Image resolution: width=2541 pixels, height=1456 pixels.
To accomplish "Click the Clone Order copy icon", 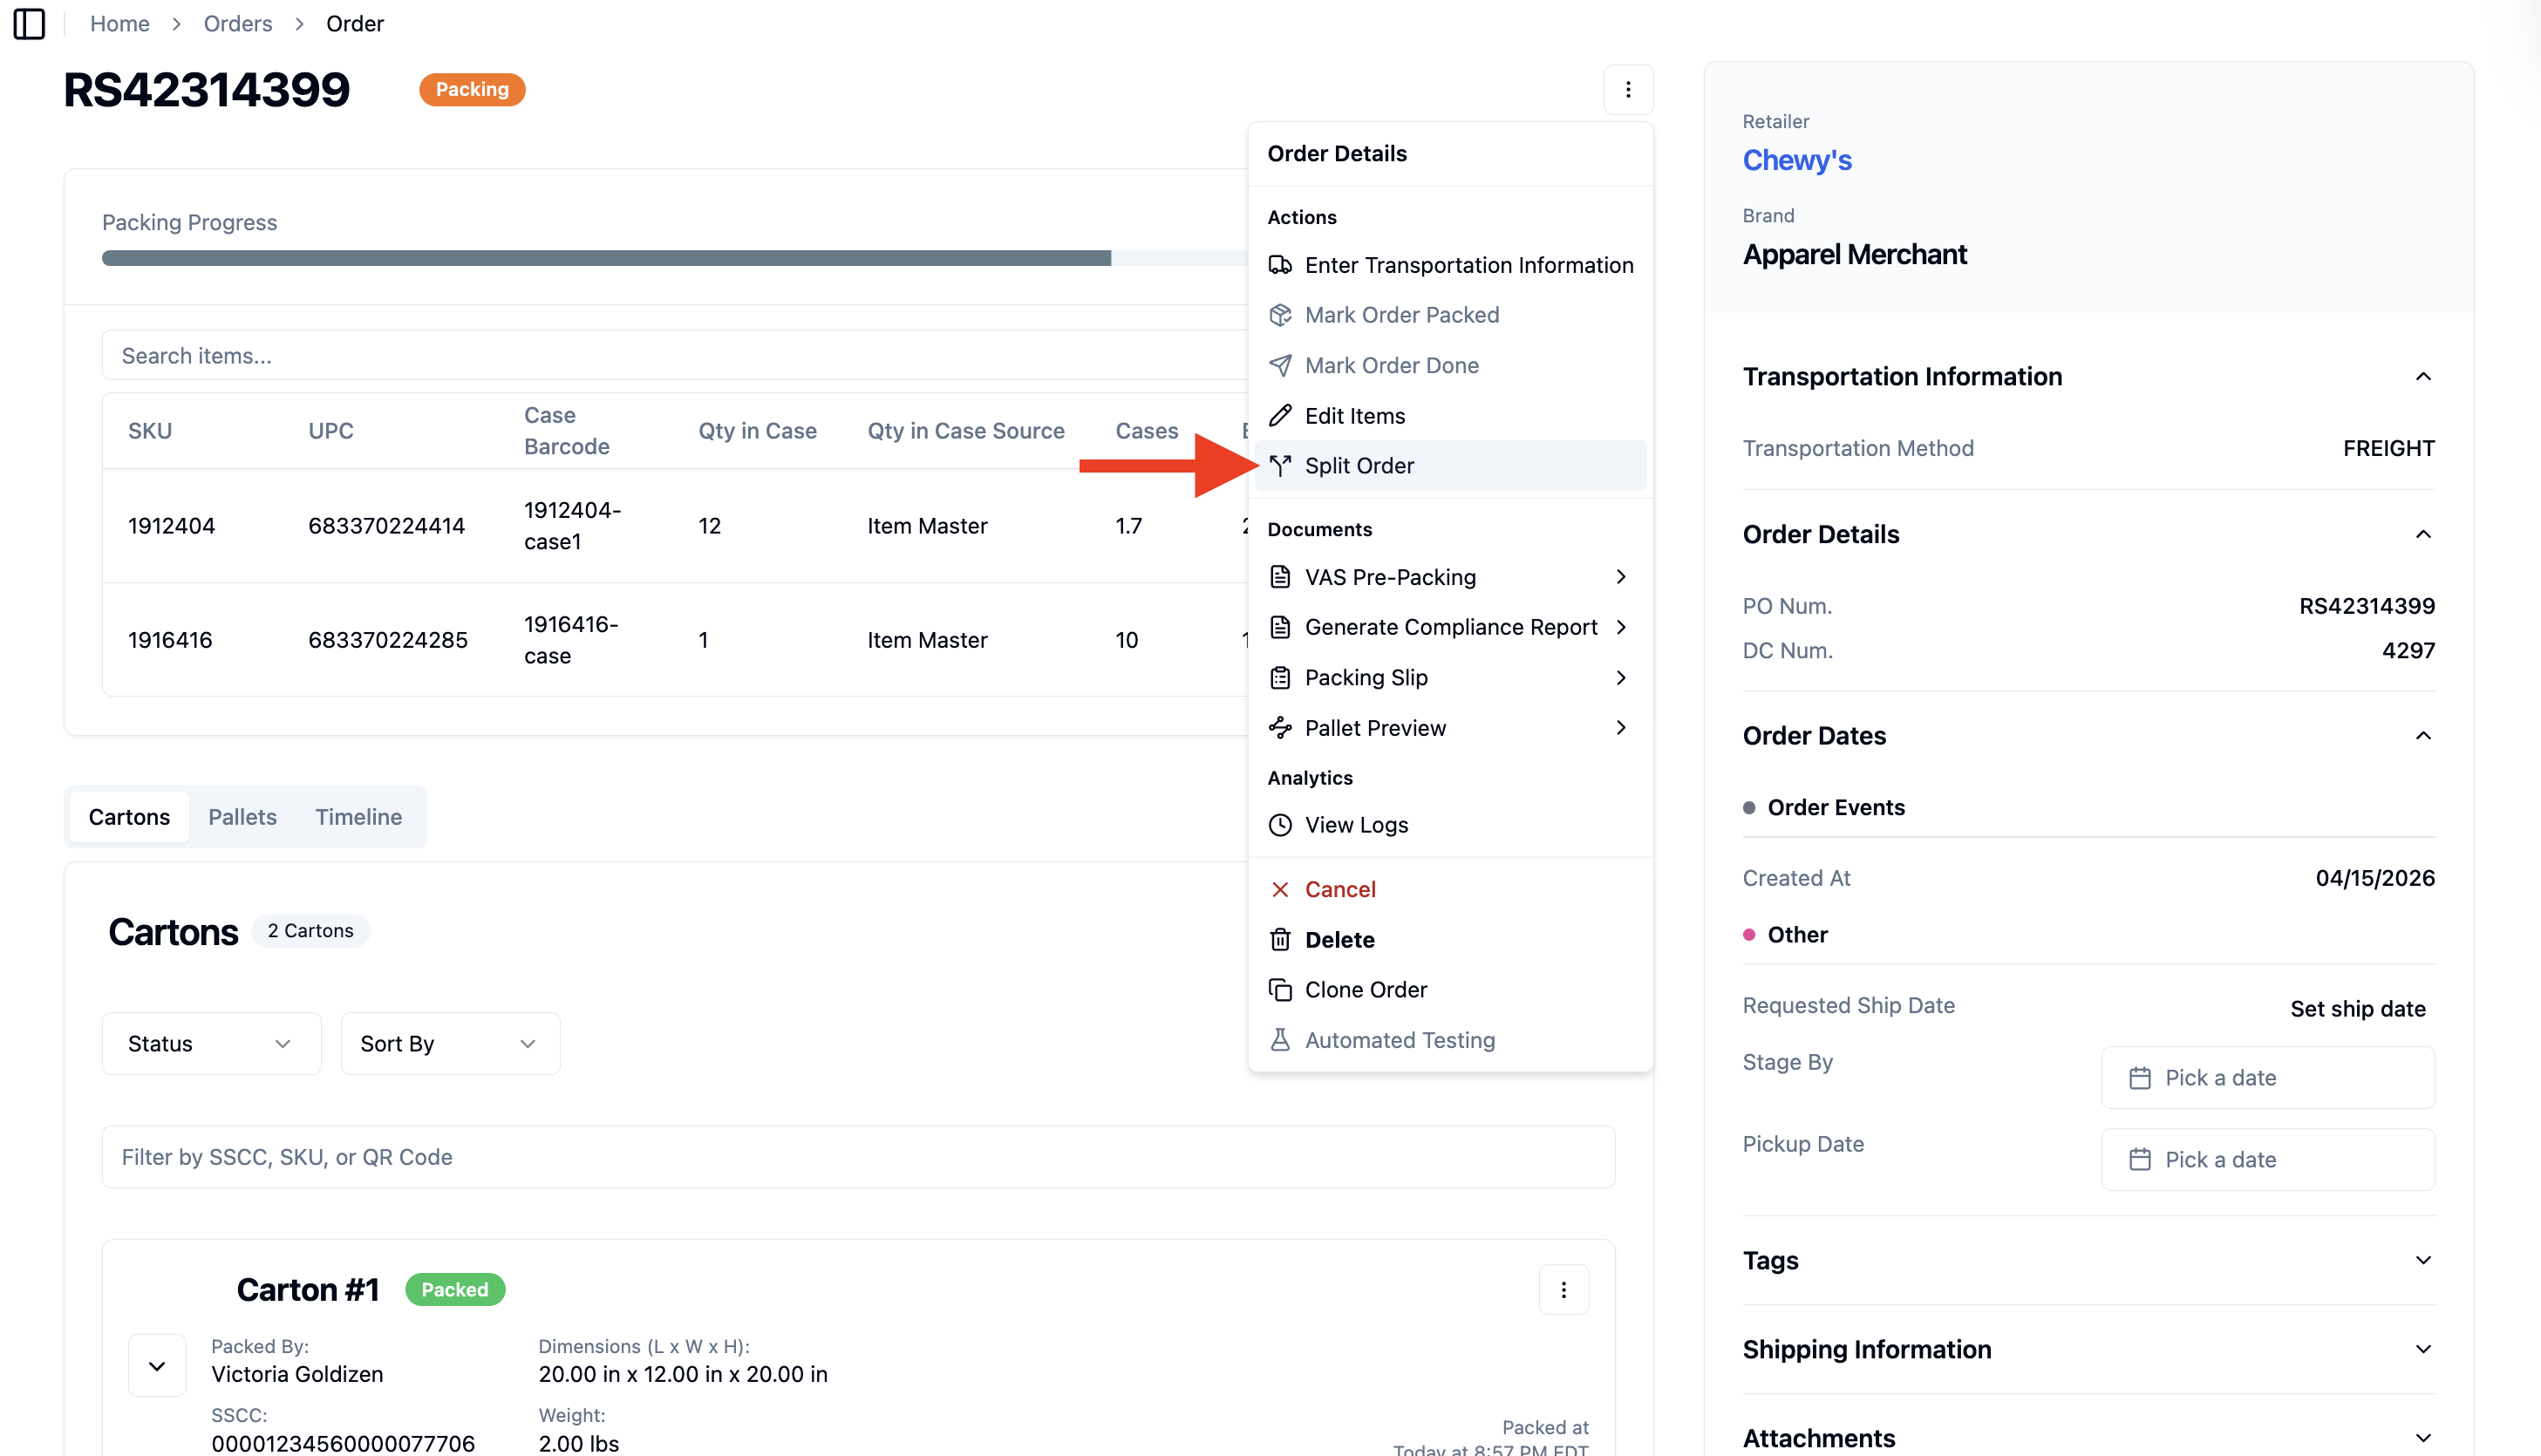I will (1279, 989).
